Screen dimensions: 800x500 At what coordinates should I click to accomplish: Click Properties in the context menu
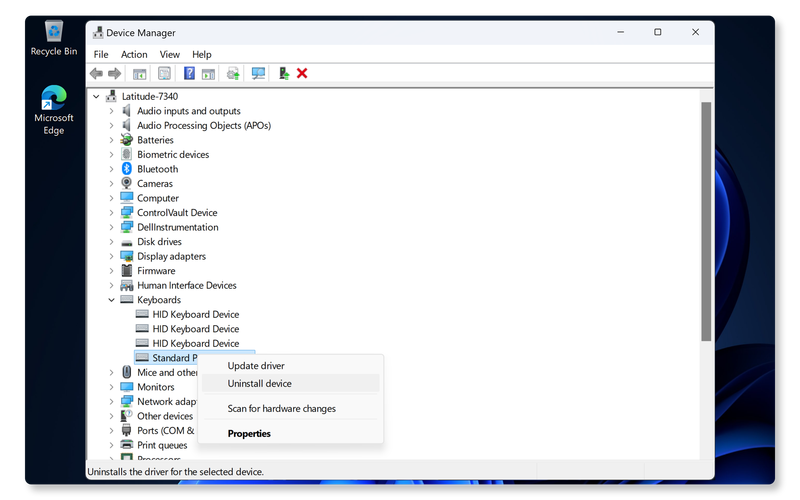[x=249, y=434]
